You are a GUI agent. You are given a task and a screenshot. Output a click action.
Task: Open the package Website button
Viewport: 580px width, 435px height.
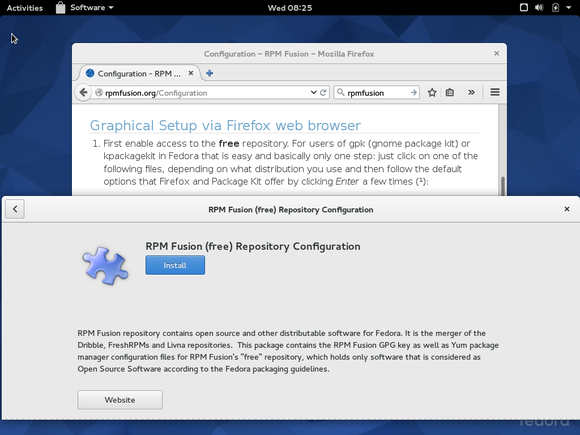pos(120,400)
